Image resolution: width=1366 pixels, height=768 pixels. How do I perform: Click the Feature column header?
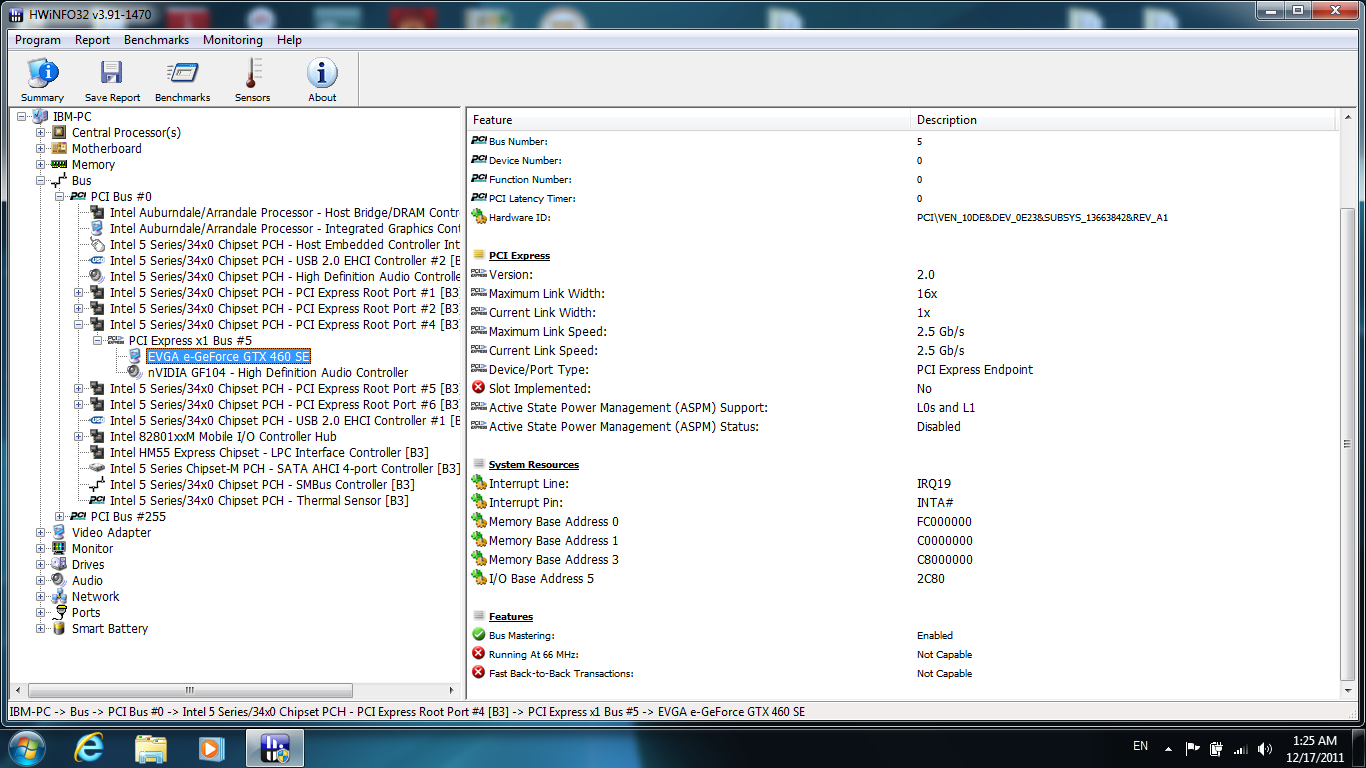pyautogui.click(x=690, y=120)
